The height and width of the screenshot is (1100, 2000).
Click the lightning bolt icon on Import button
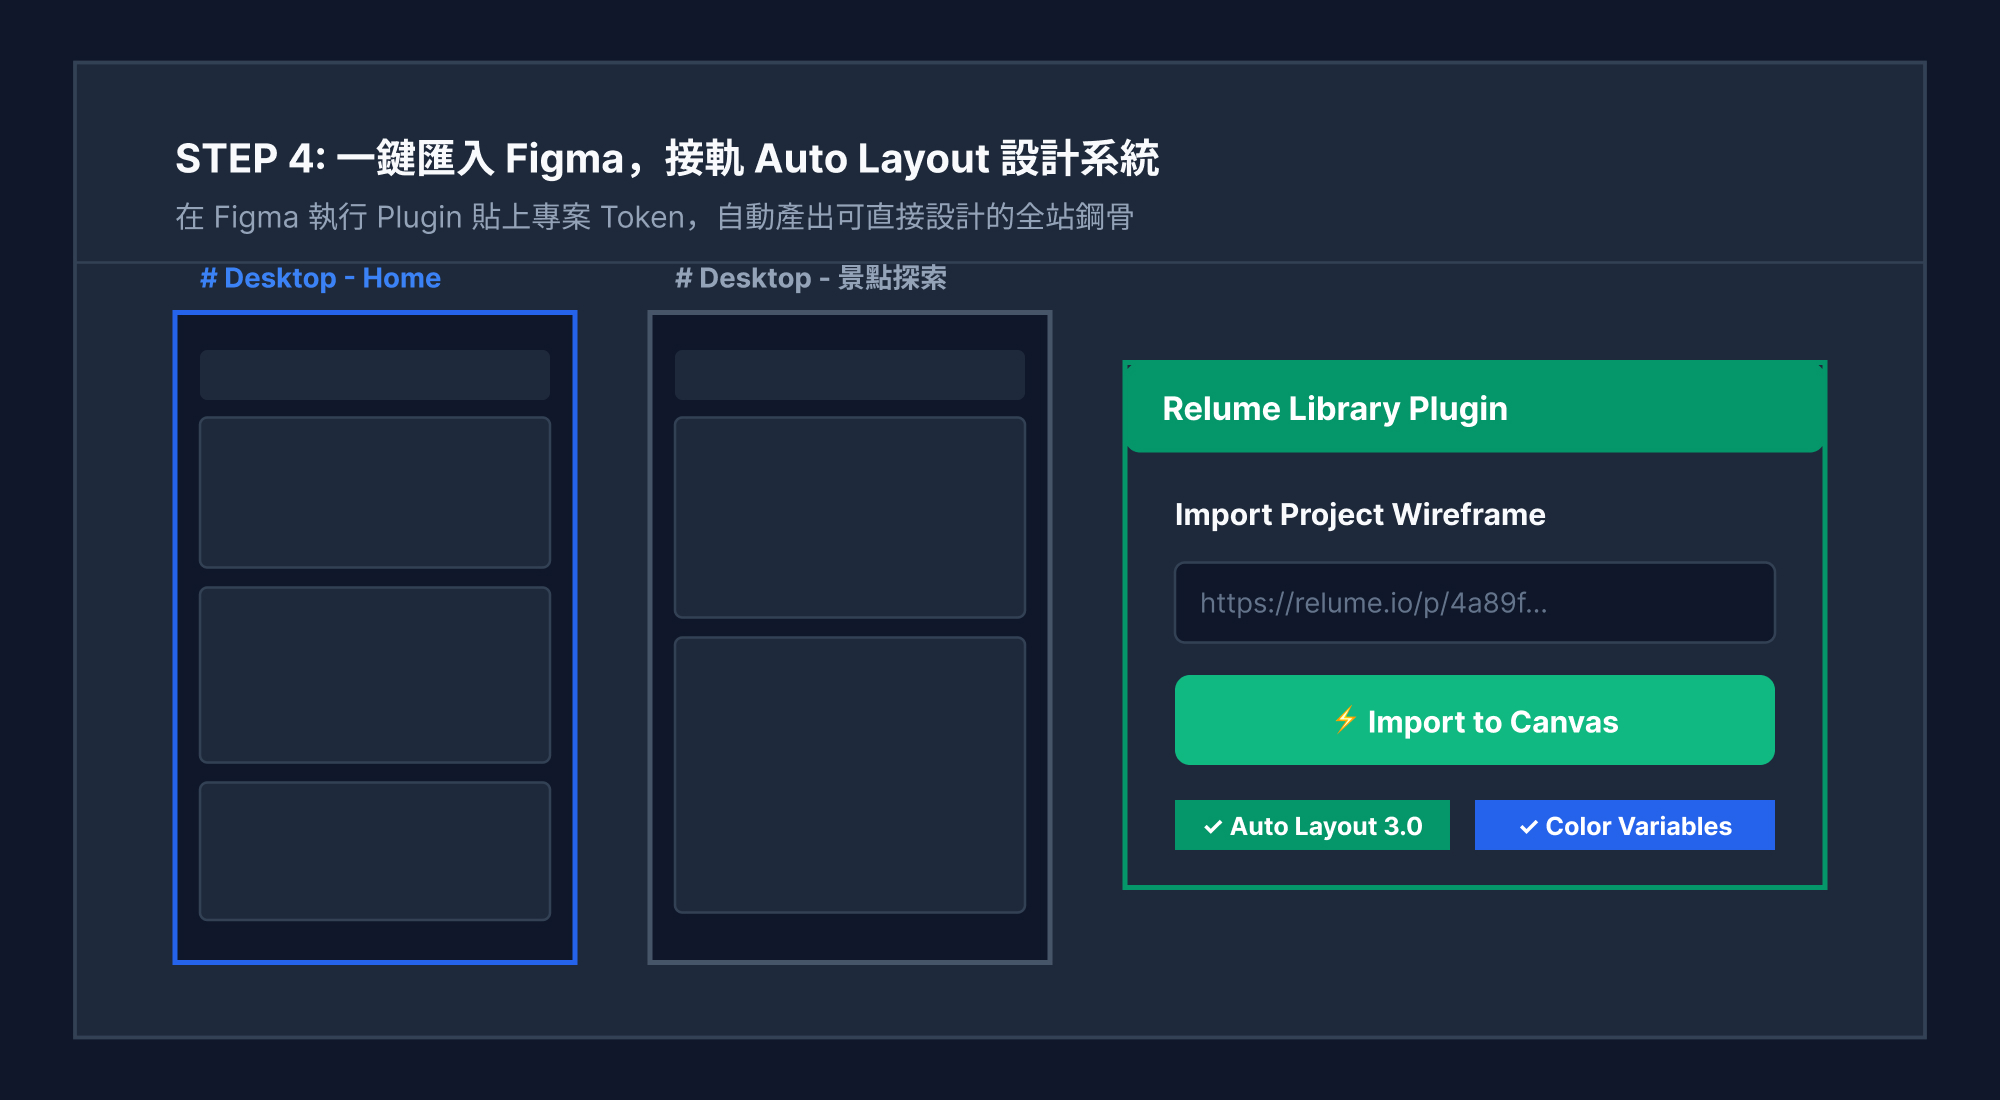[1345, 720]
